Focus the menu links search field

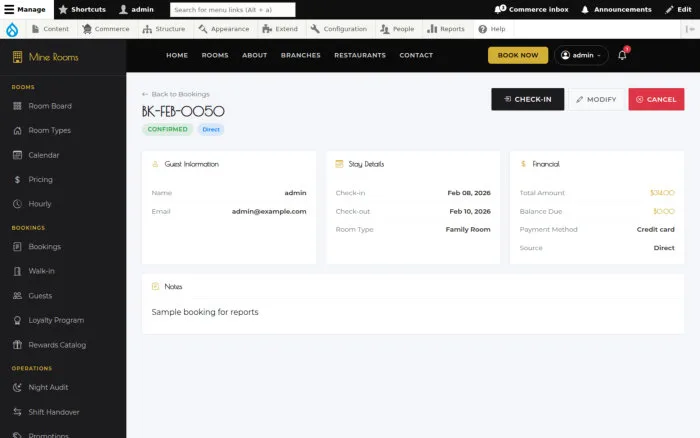[233, 9]
